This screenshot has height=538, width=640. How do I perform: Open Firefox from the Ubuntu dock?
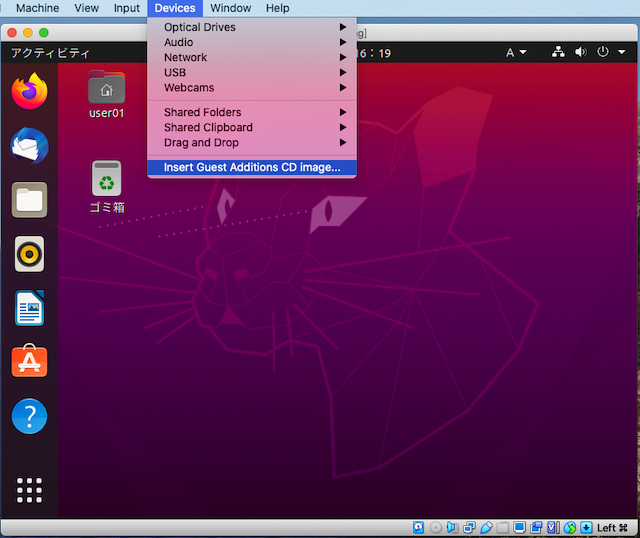(x=29, y=91)
